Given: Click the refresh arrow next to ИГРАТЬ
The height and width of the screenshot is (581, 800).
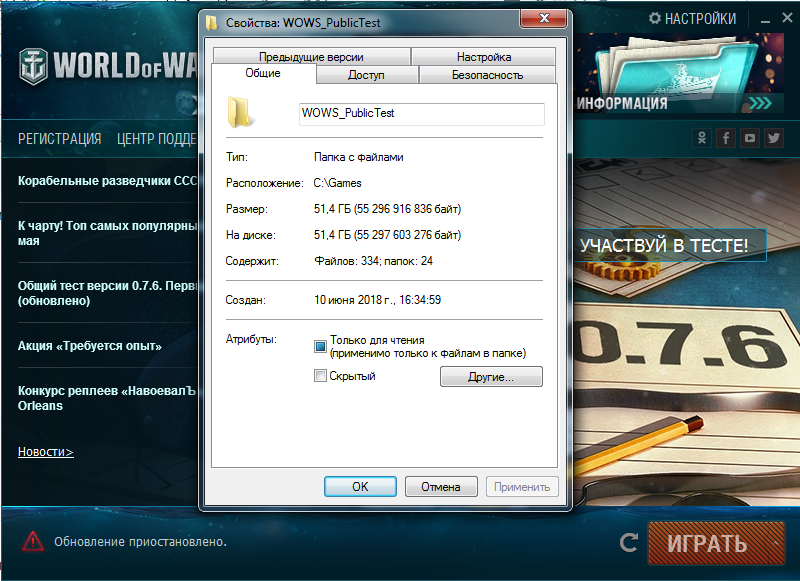Looking at the screenshot, I should [629, 543].
